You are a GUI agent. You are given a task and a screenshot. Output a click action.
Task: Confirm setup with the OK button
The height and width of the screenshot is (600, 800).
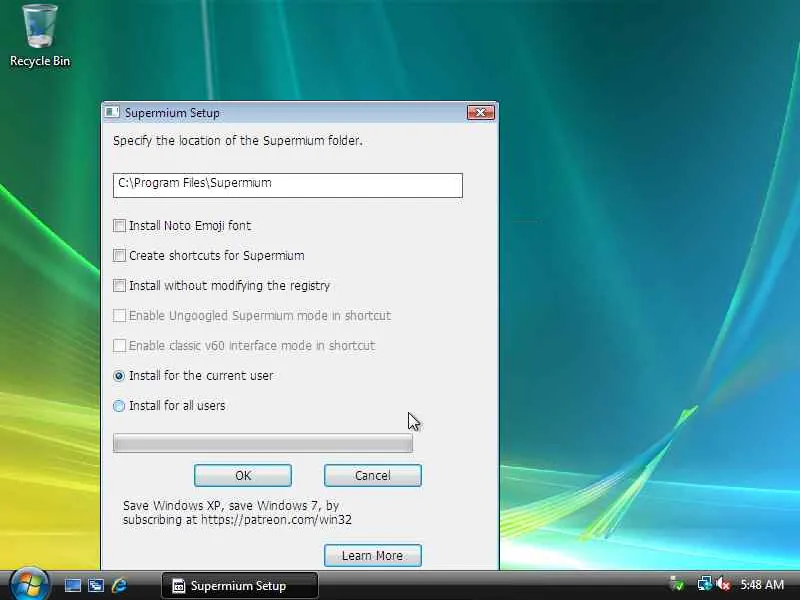coord(243,476)
